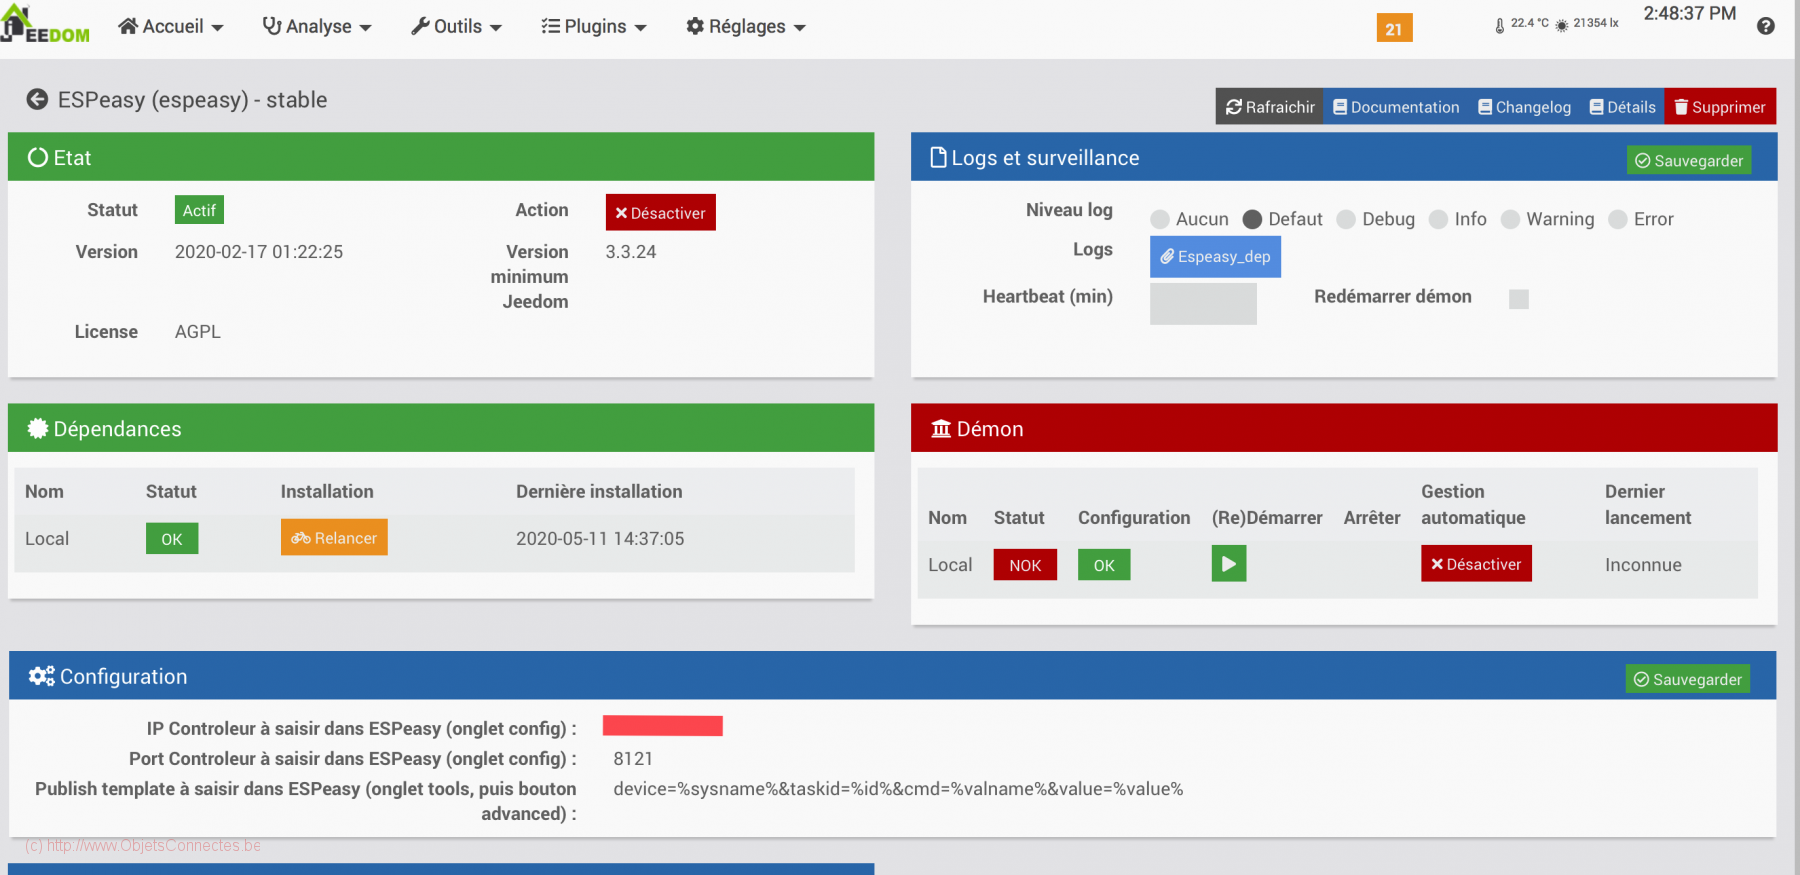Click the daemon configuration OK badge

[x=1104, y=564]
